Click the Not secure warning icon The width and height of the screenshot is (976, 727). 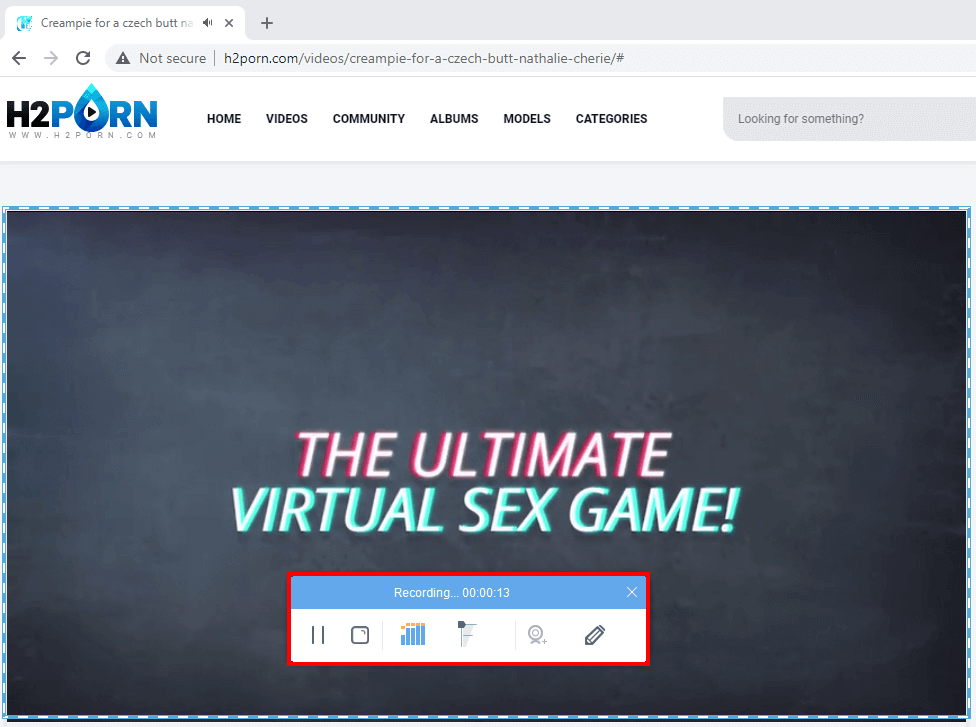pos(123,58)
